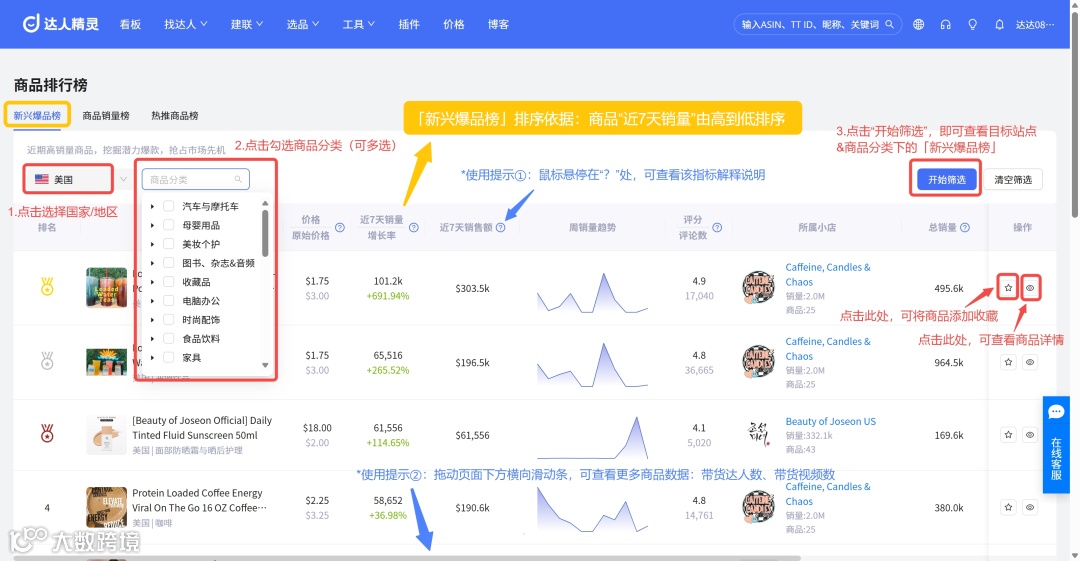This screenshot has width=1080, height=561.
Task: Open the Beauty of Joseon US shop link
Action: 831,421
